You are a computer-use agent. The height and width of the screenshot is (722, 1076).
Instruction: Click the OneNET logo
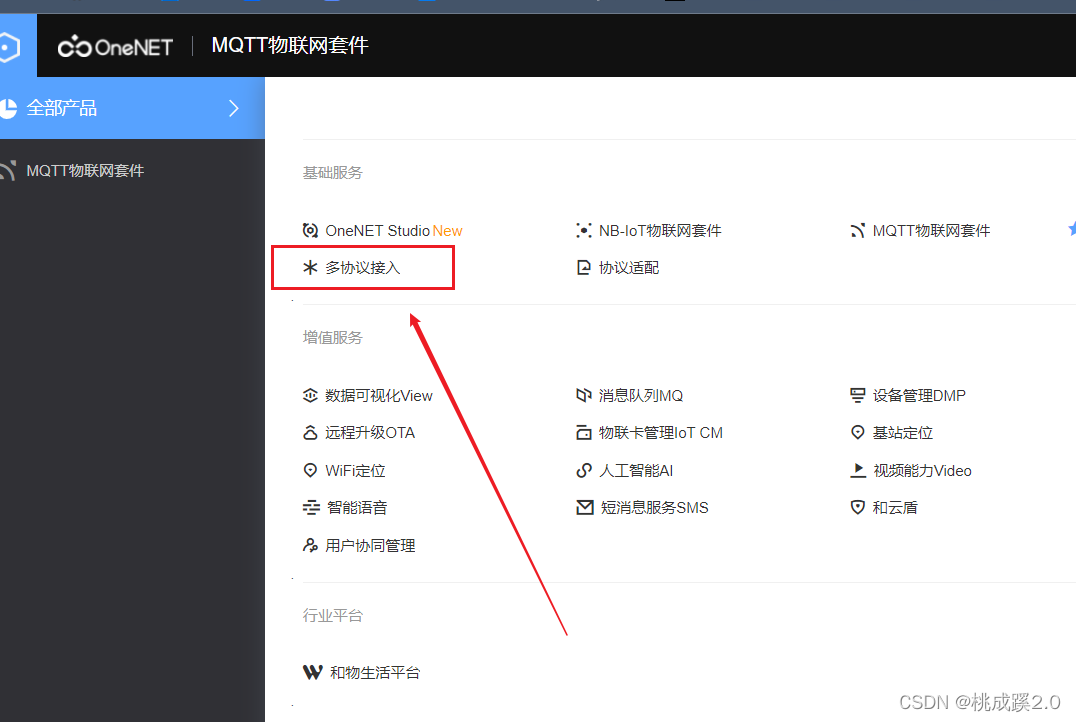114,46
